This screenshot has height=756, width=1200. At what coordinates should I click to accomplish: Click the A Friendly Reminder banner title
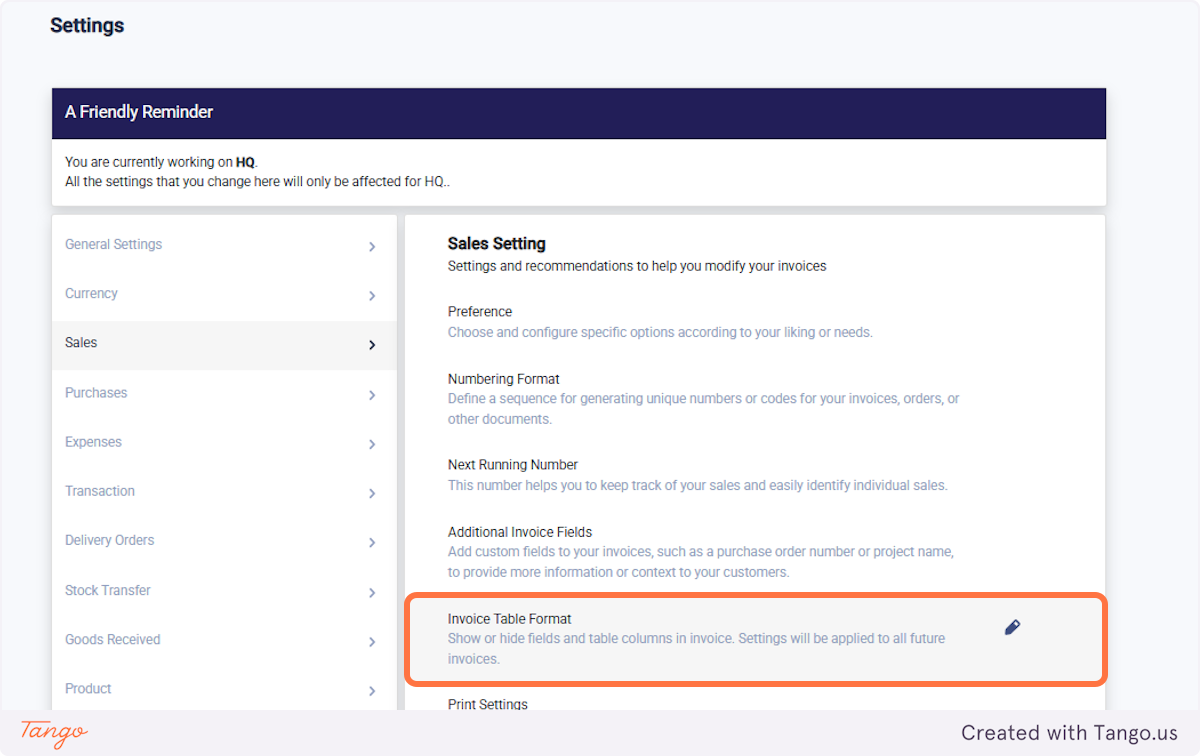pos(139,112)
